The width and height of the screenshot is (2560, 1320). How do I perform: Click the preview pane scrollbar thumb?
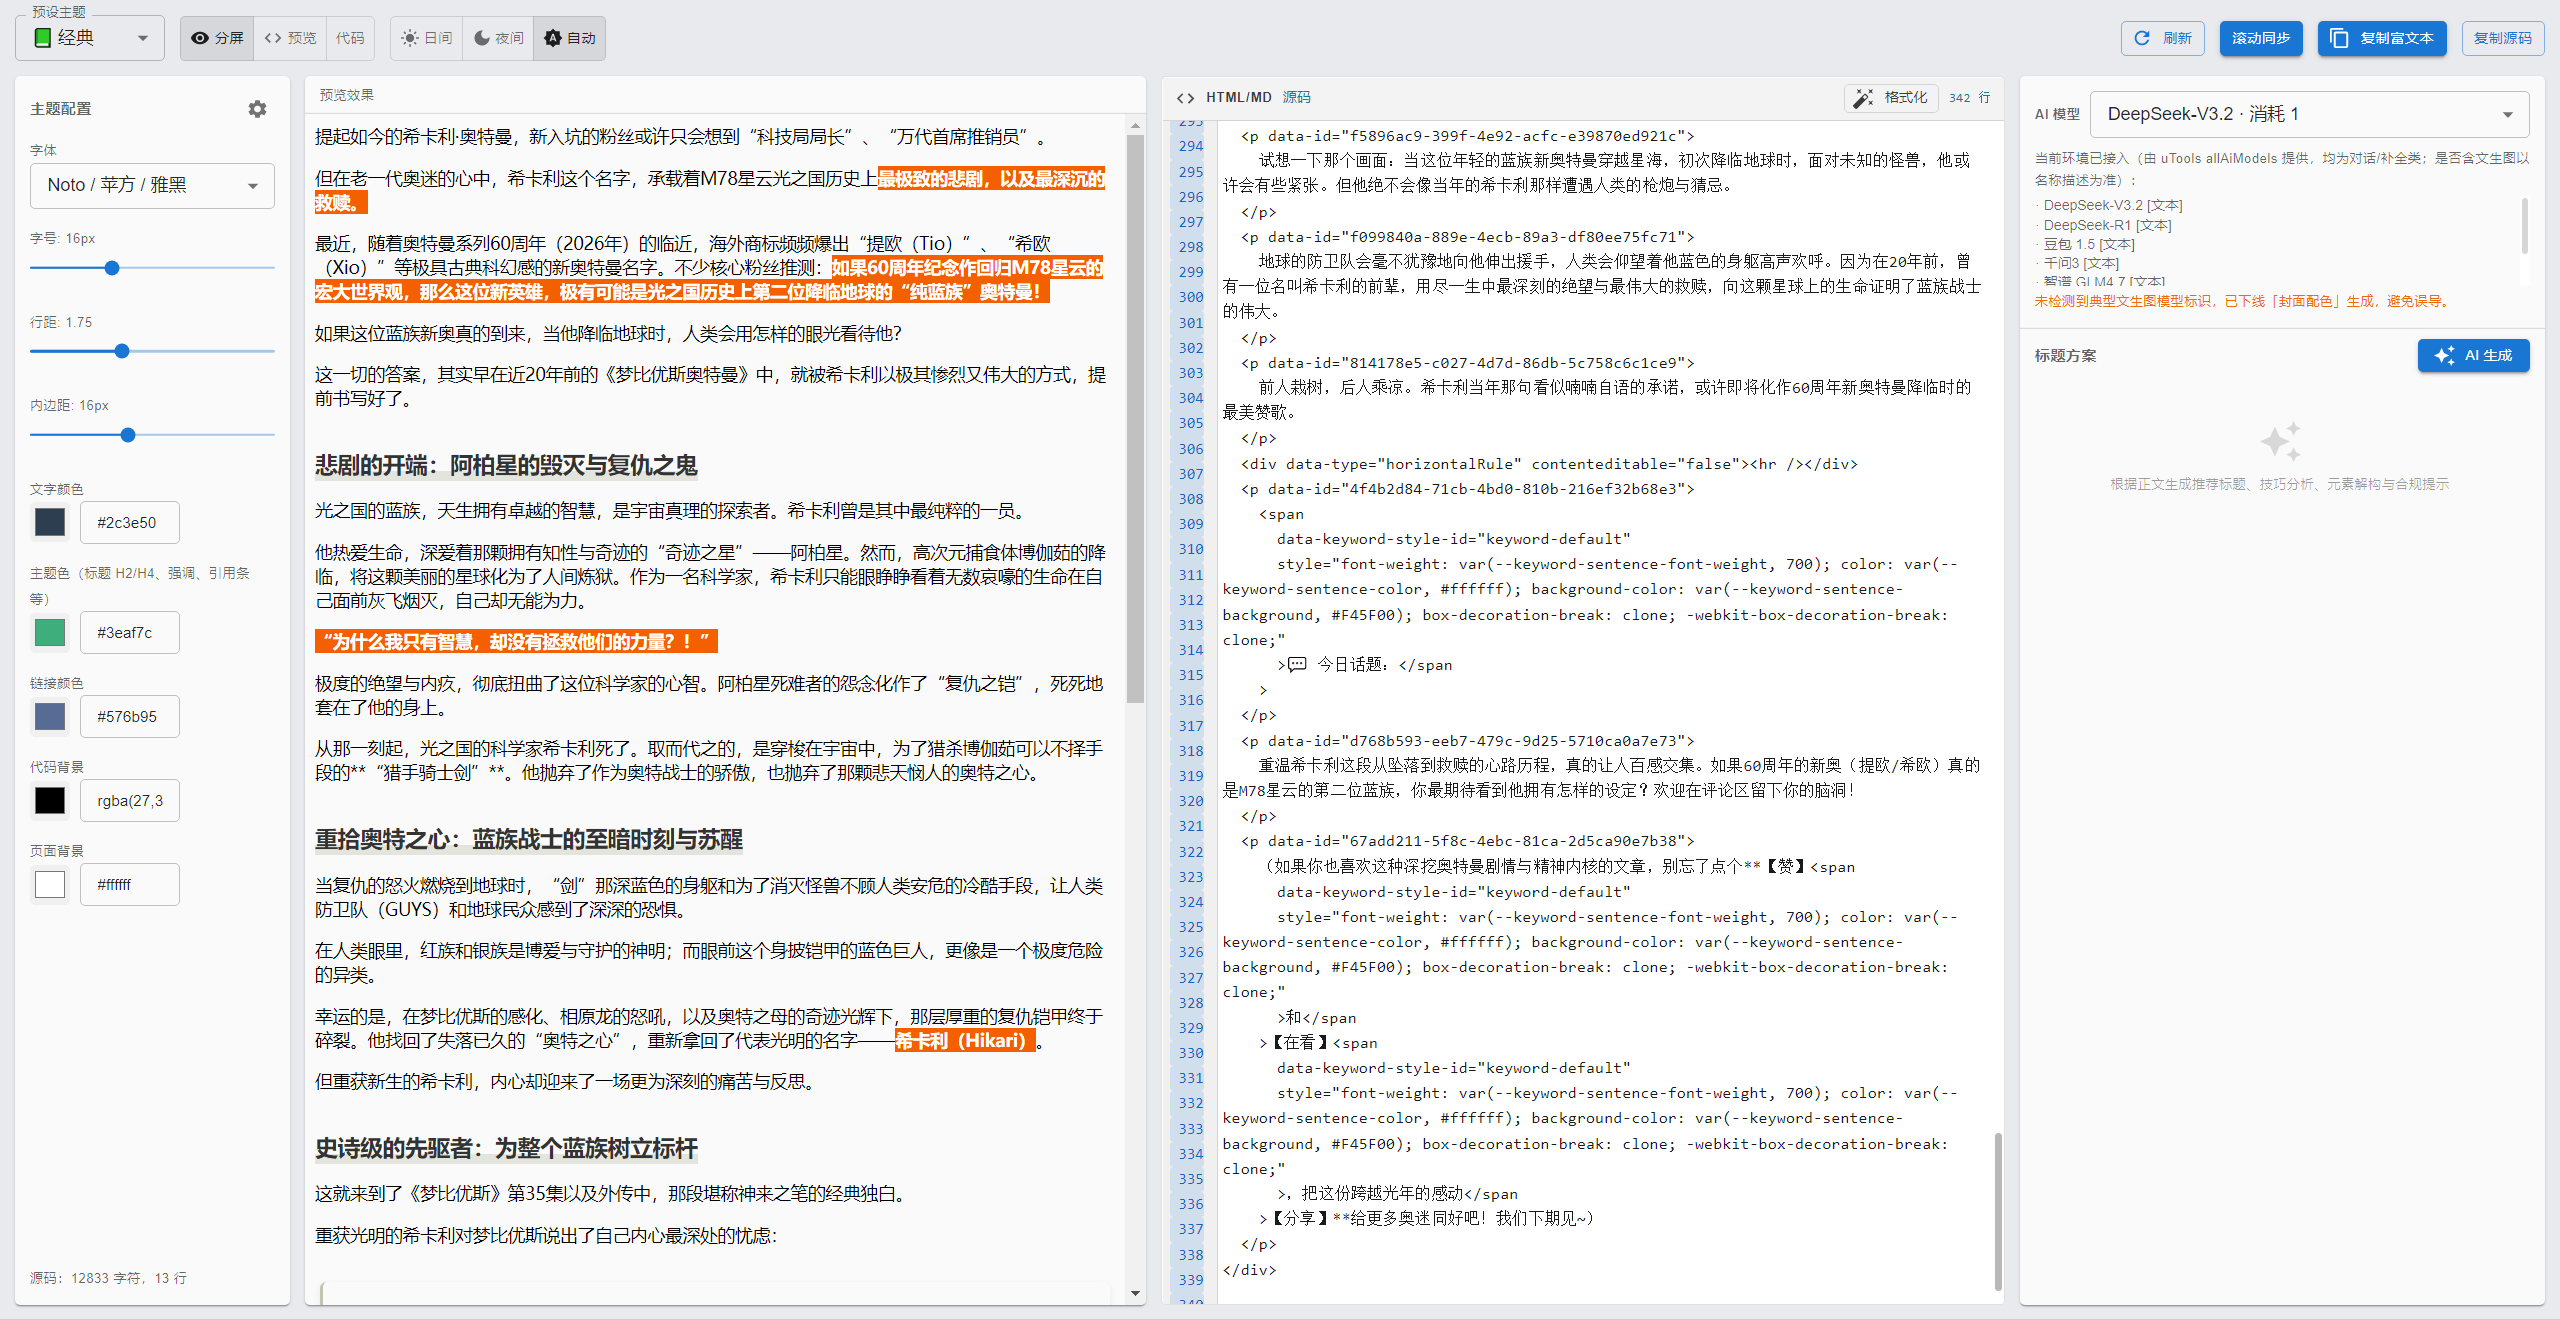tap(1135, 420)
